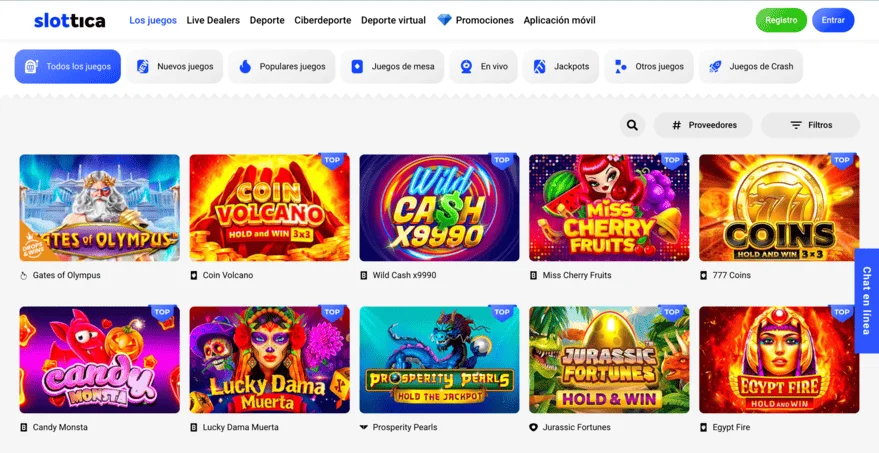
Task: Click the Slottica logo
Action: point(68,20)
